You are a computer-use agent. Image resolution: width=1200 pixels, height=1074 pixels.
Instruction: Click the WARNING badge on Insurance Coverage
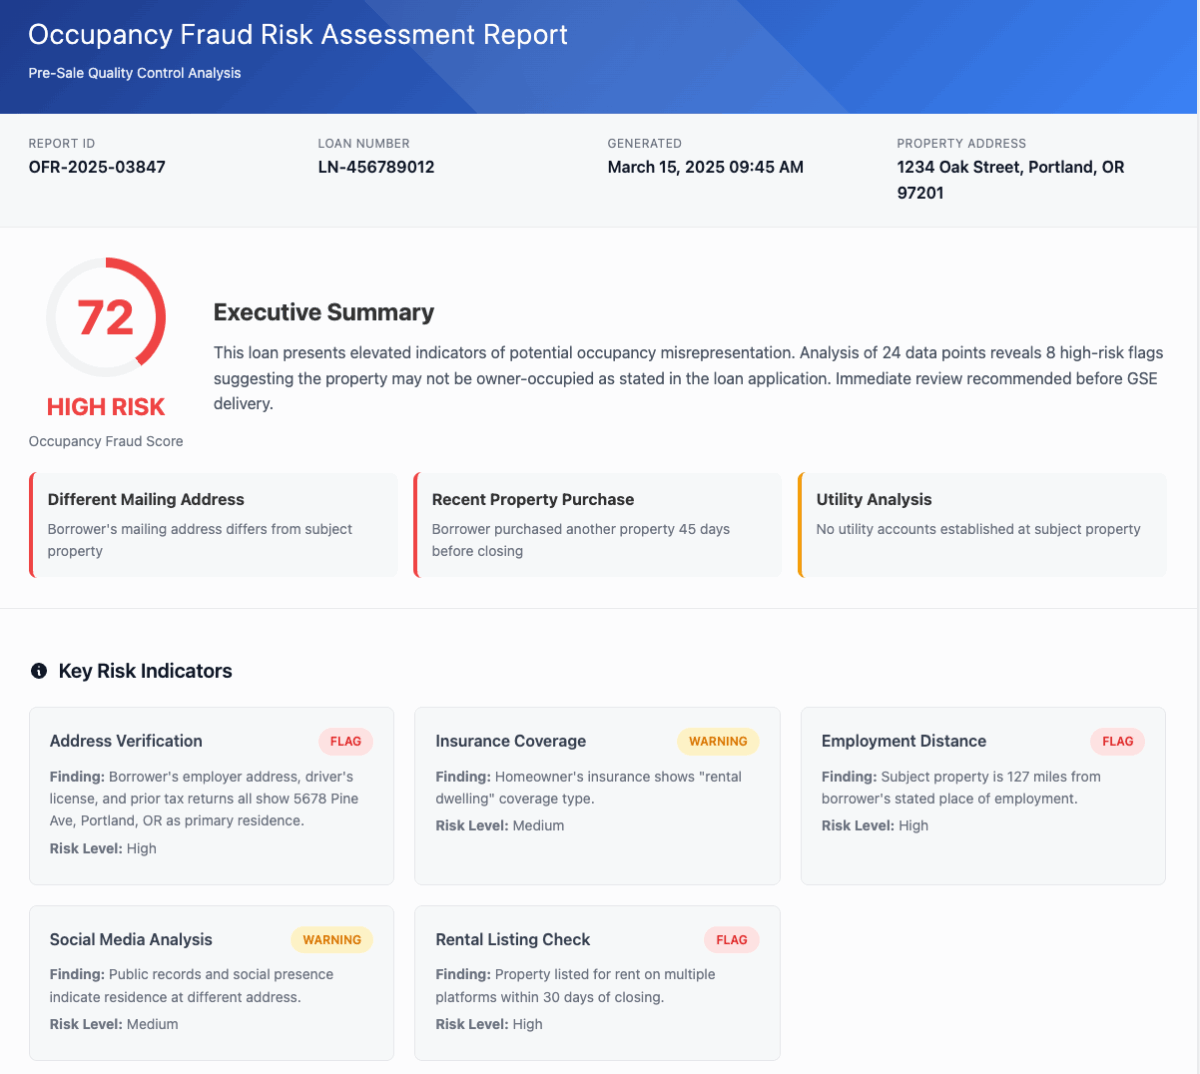[x=718, y=741]
